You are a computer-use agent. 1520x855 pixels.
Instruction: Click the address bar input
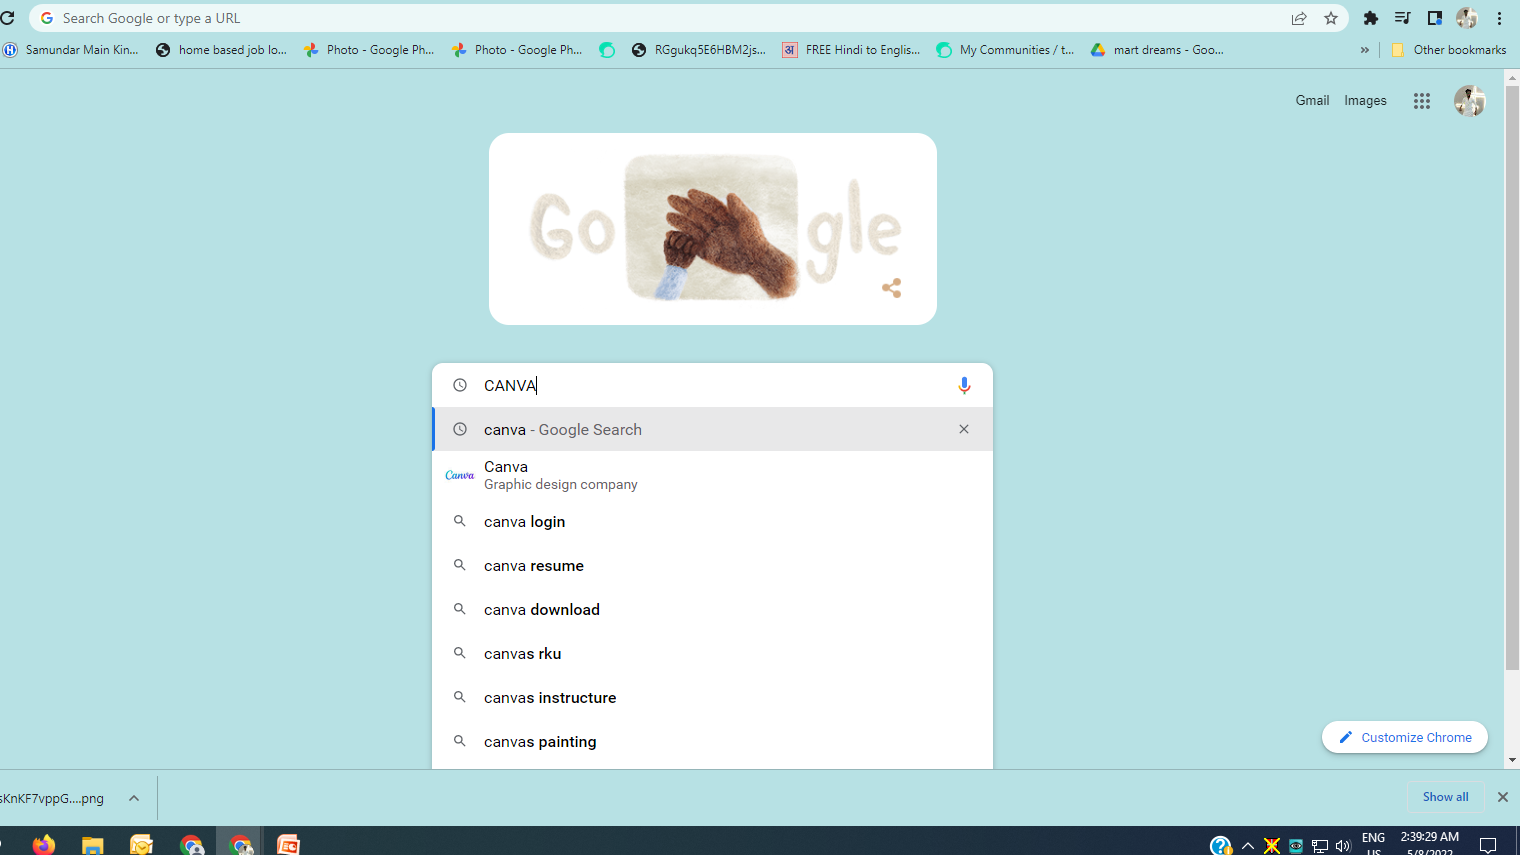(x=660, y=18)
